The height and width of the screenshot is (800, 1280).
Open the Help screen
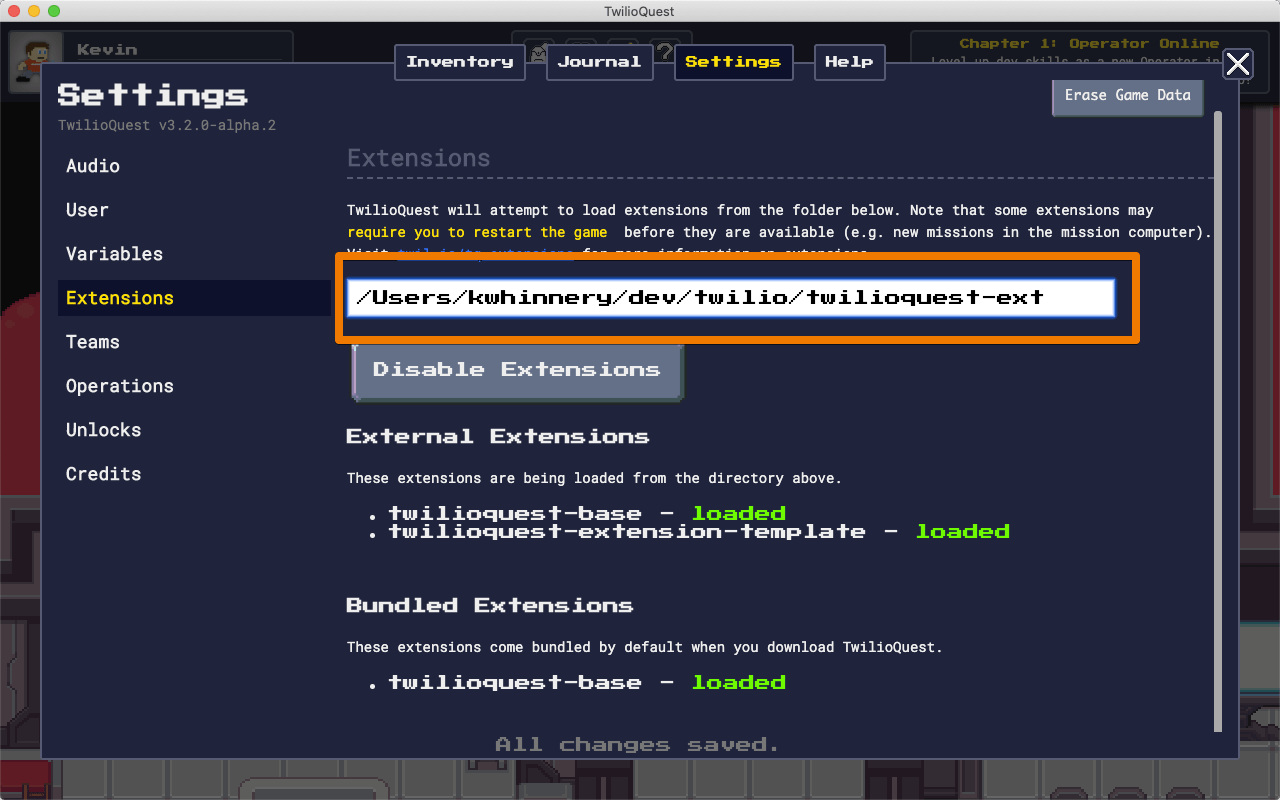pyautogui.click(x=849, y=61)
